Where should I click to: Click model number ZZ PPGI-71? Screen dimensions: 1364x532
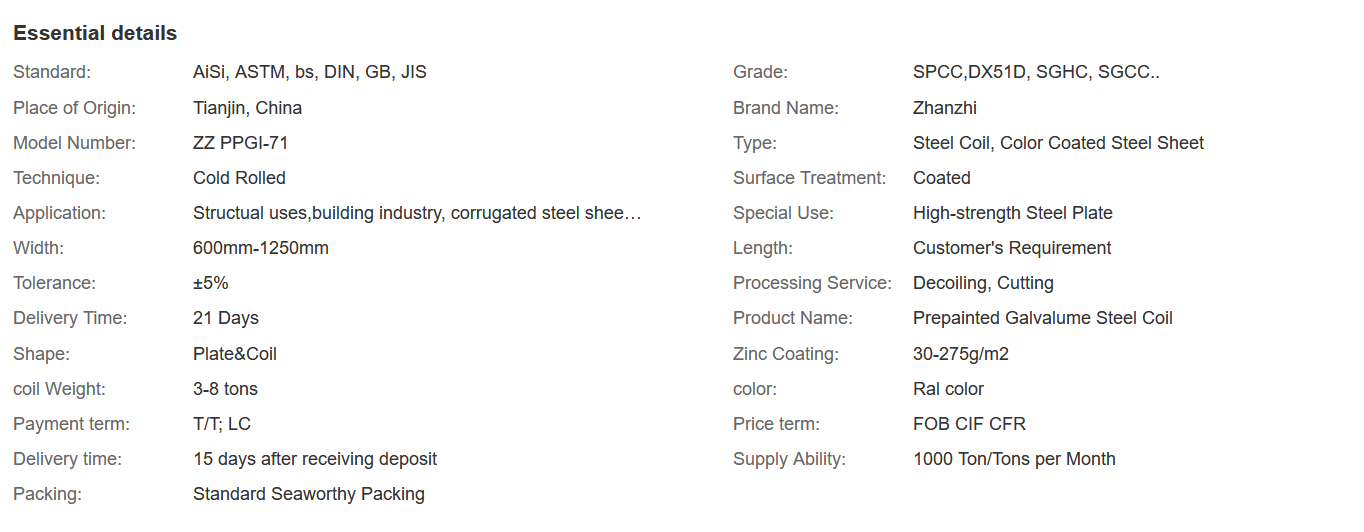click(240, 143)
